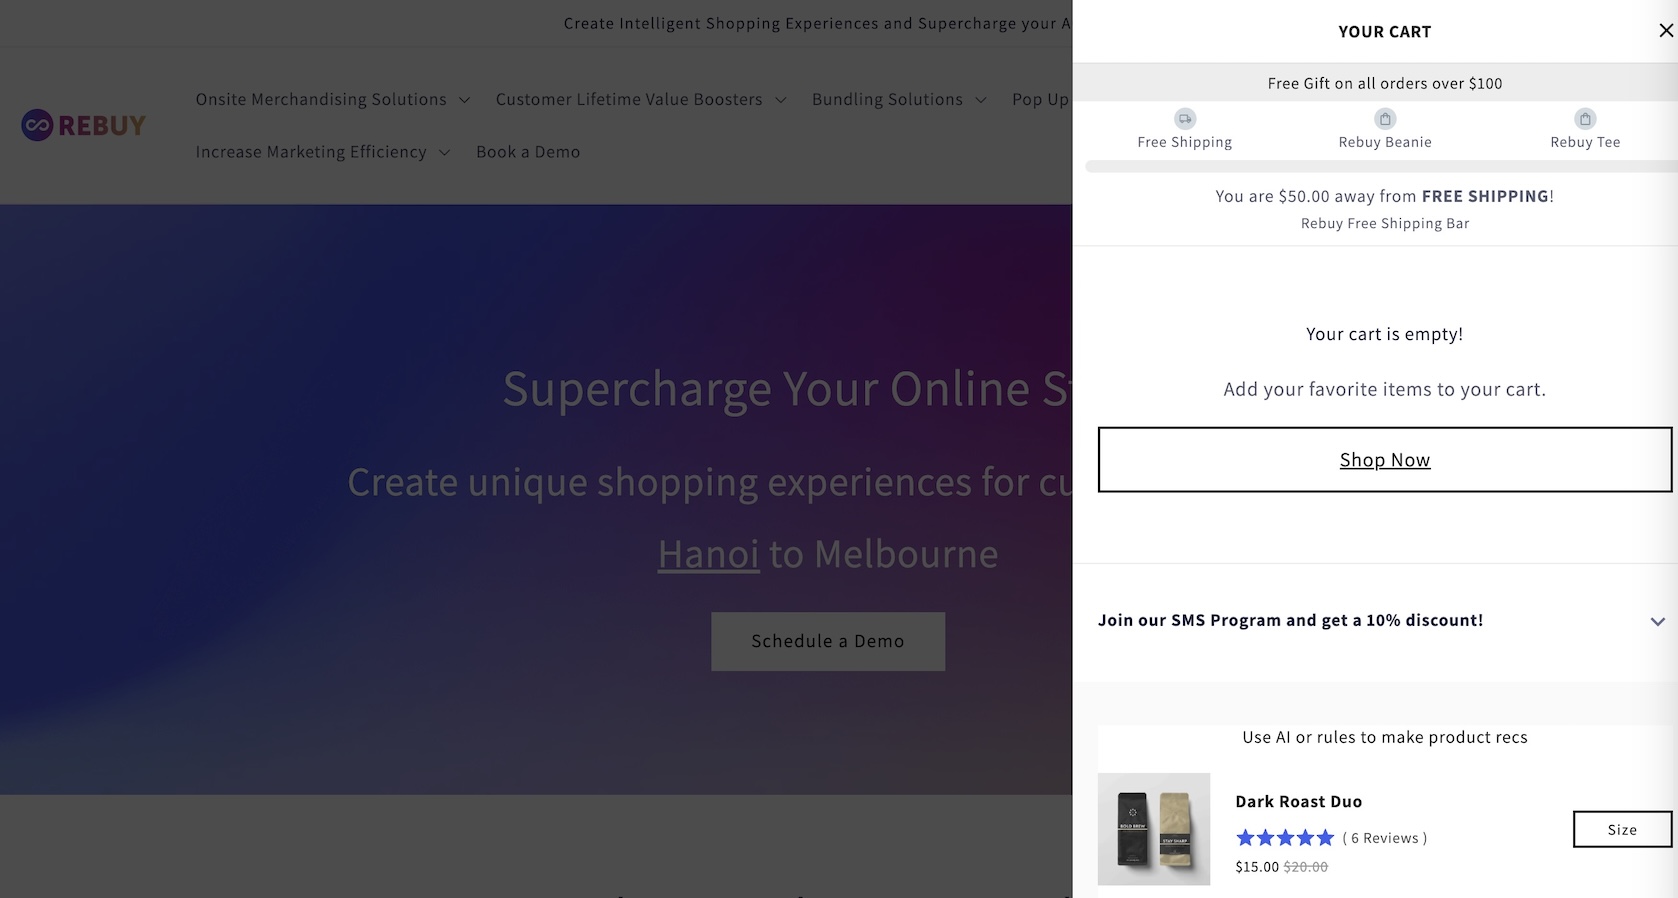
Task: Click the Rebuy Beanie gift icon
Action: [1385, 119]
